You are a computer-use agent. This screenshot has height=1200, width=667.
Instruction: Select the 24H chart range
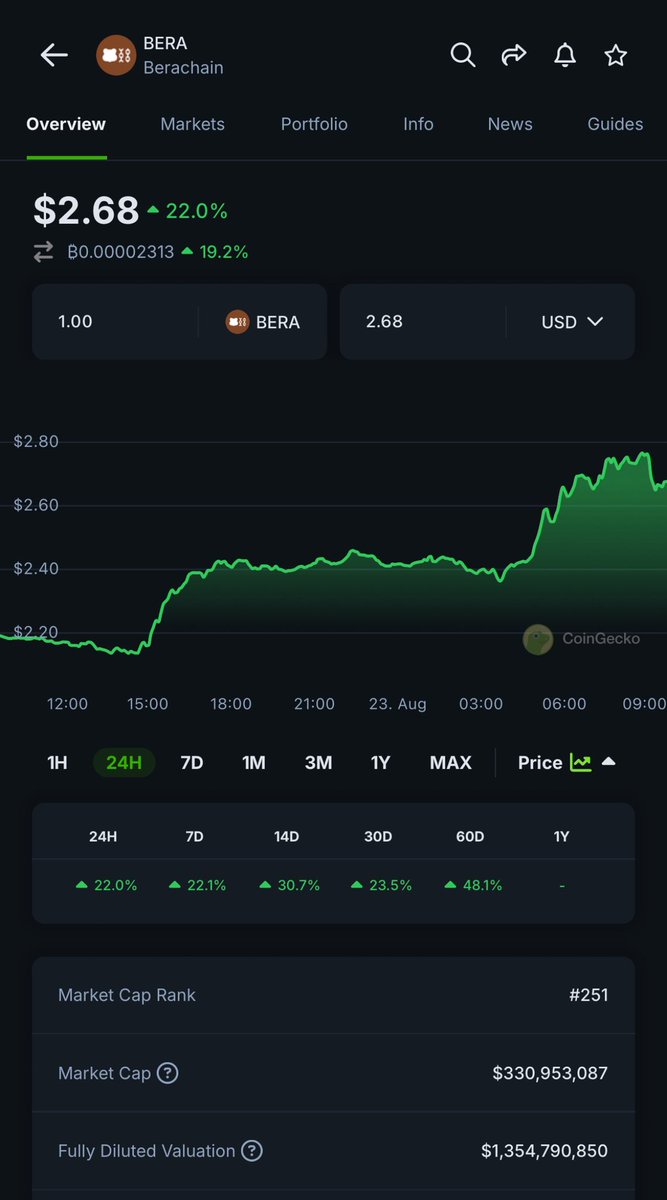(124, 763)
